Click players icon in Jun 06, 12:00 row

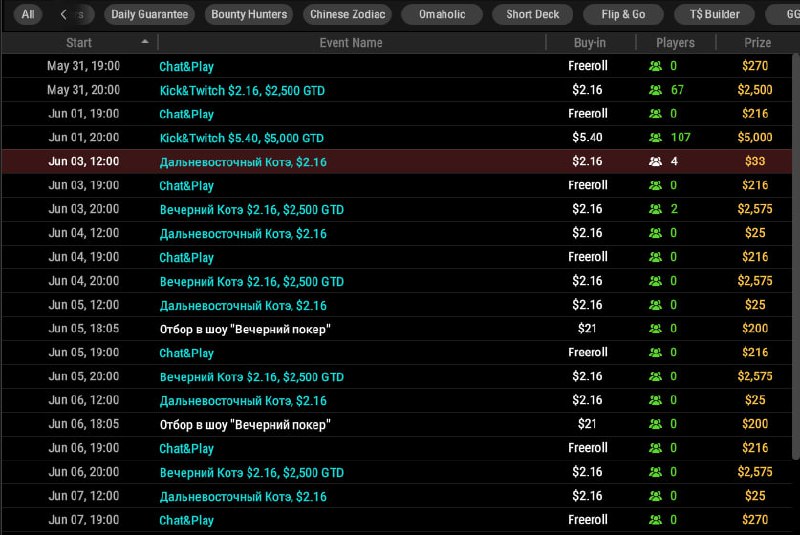click(655, 400)
